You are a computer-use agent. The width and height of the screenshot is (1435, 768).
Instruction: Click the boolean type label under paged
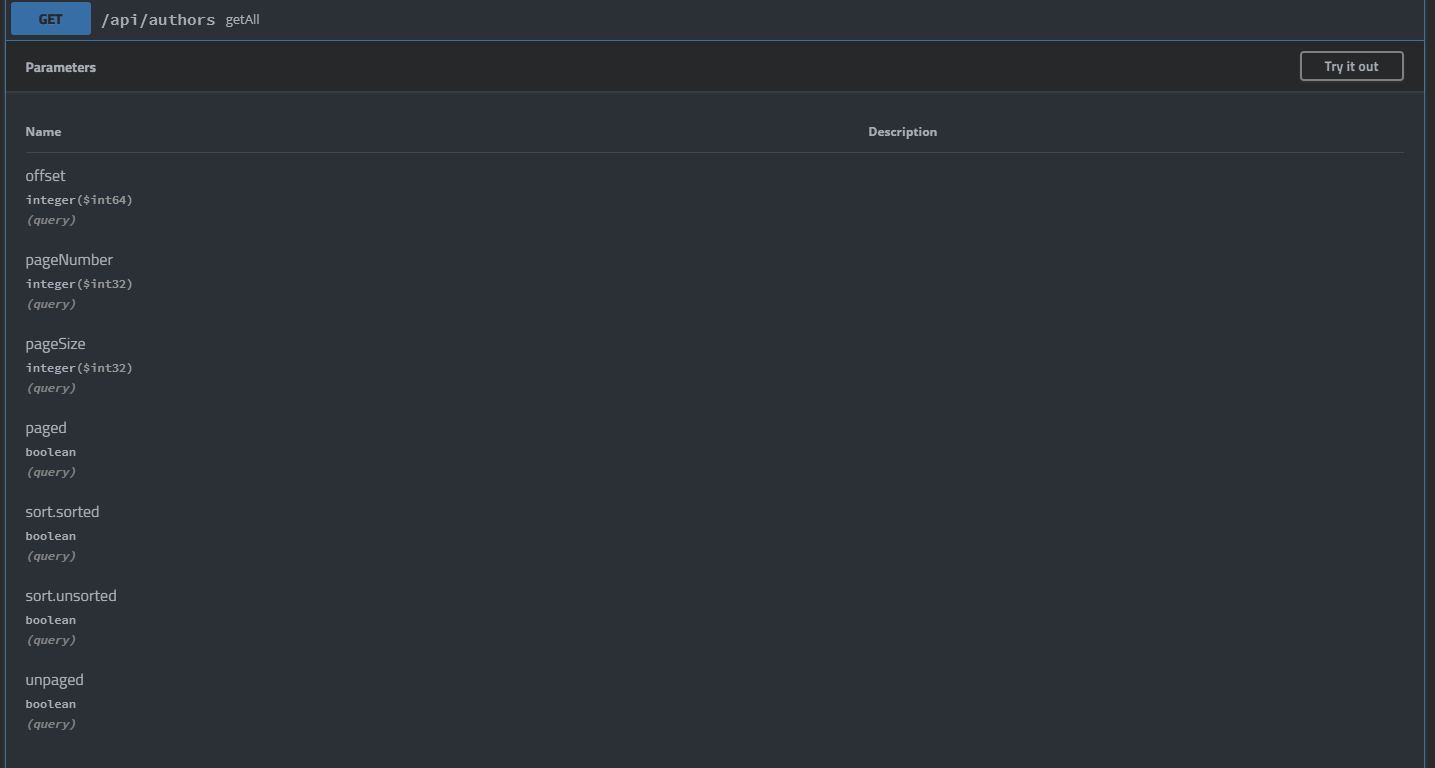pyautogui.click(x=50, y=451)
